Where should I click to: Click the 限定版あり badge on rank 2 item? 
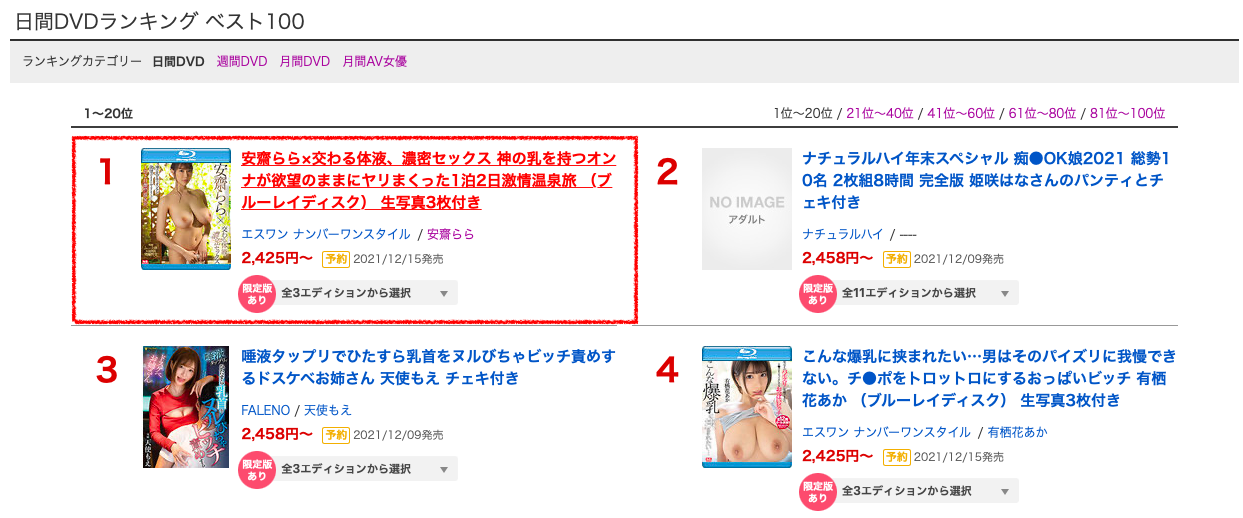coord(818,293)
